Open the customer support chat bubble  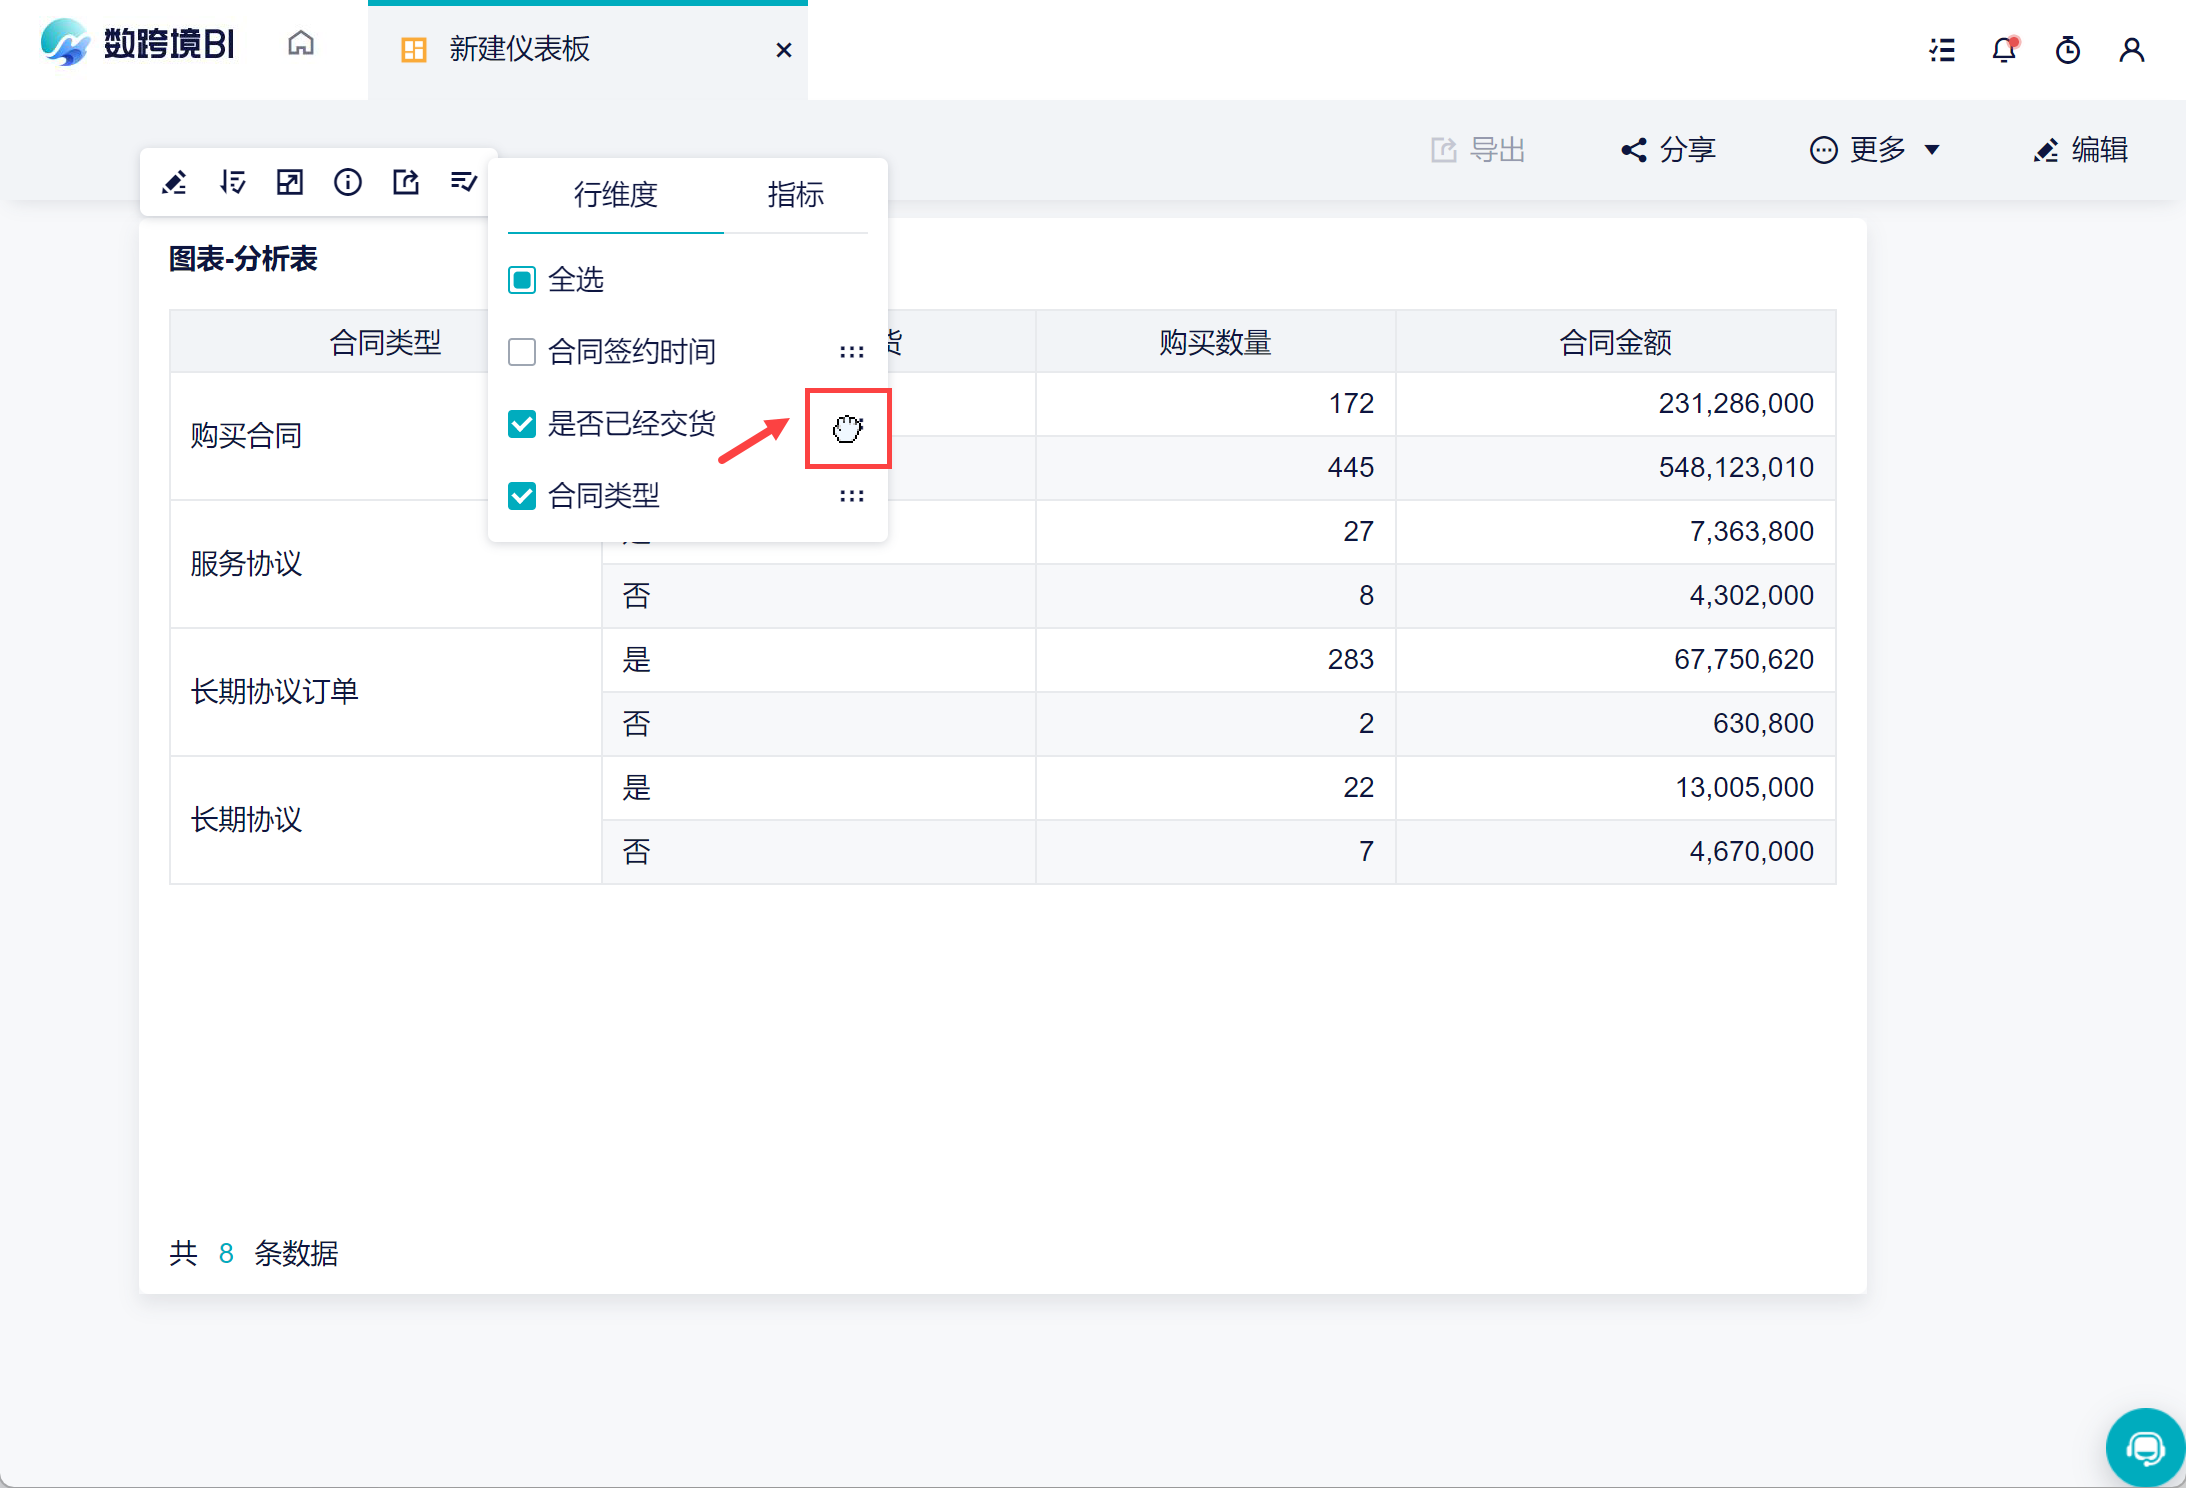[2145, 1447]
